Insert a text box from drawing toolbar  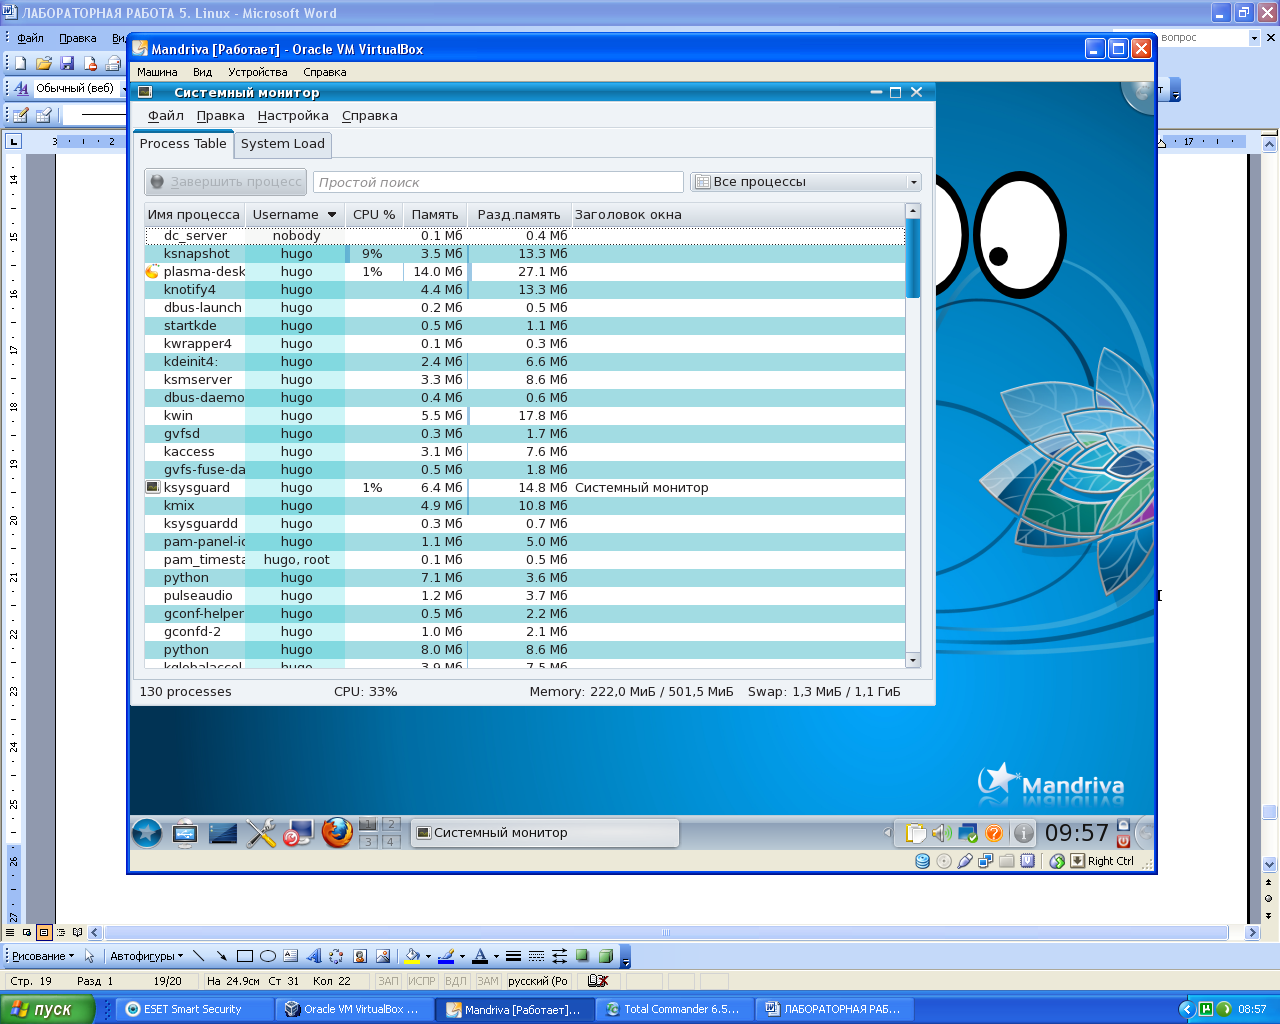(x=290, y=956)
